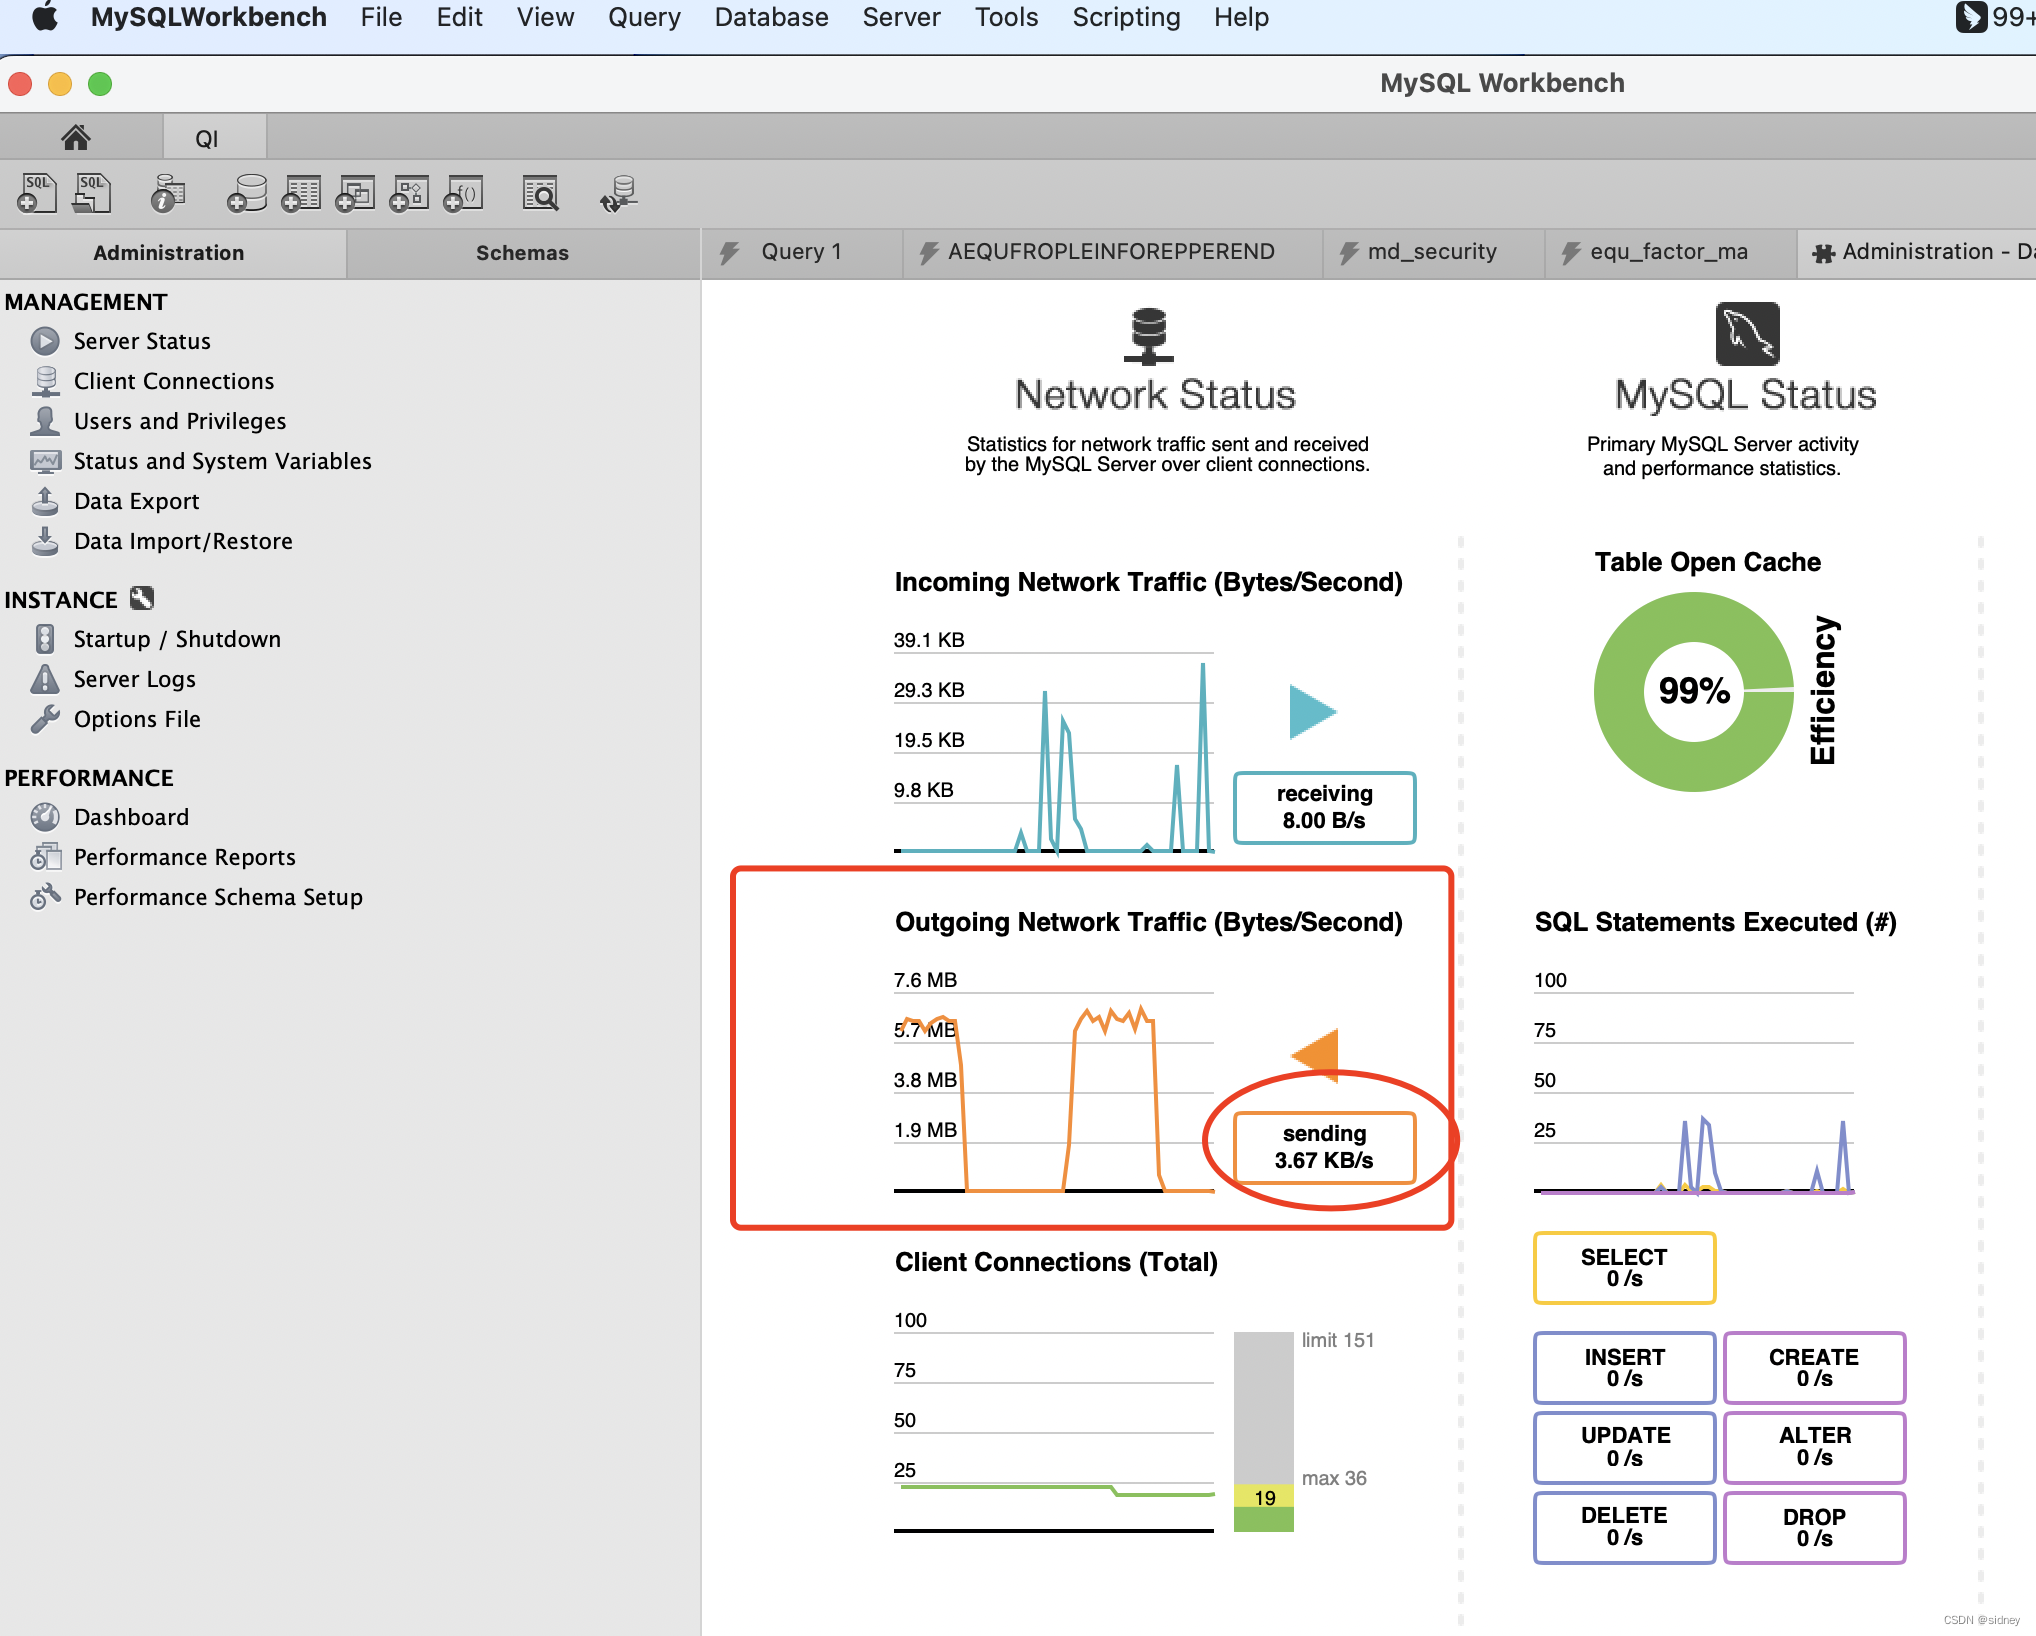Expand the AEQUFROPLEINFOREPPEREND query tab

tap(1110, 254)
